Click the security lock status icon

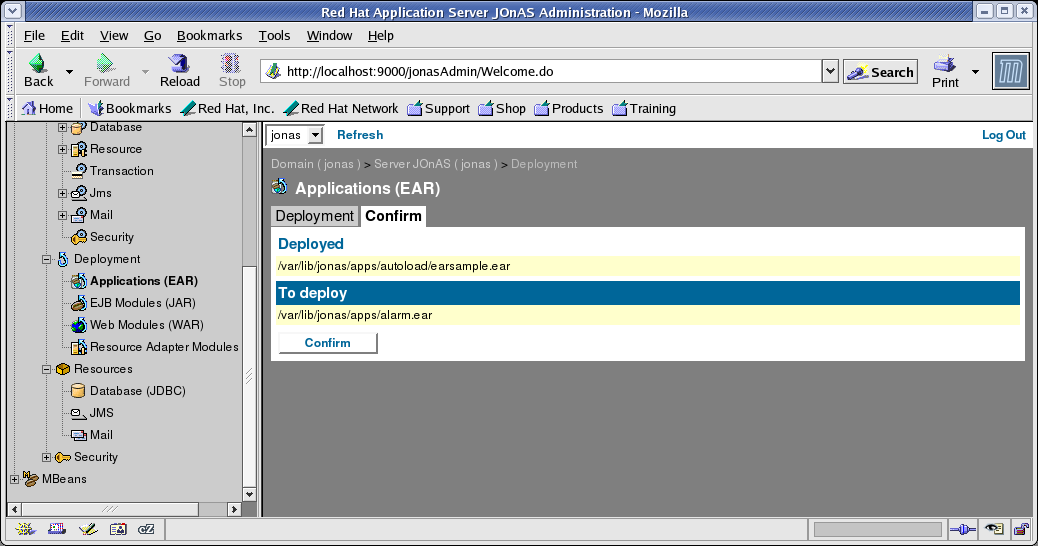[x=1021, y=529]
